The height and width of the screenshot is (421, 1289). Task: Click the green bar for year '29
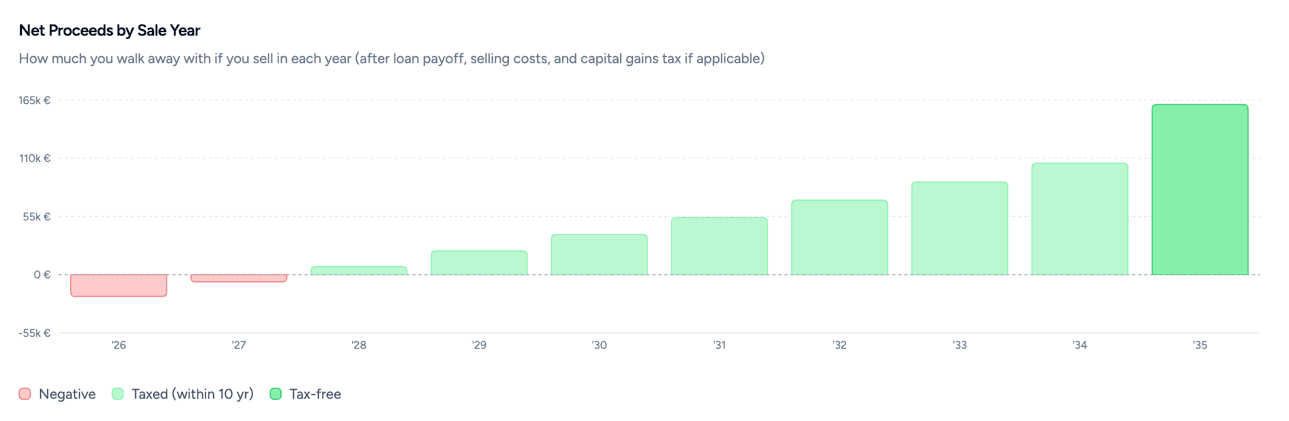[x=479, y=262]
